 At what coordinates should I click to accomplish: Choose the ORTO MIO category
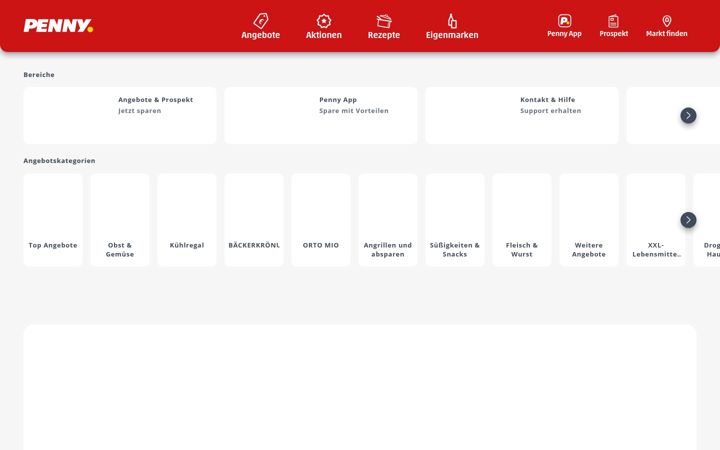pos(321,220)
